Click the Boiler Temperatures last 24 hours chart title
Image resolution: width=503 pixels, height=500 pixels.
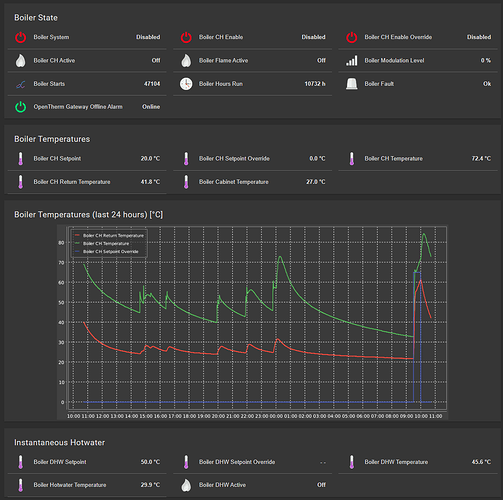89,215
